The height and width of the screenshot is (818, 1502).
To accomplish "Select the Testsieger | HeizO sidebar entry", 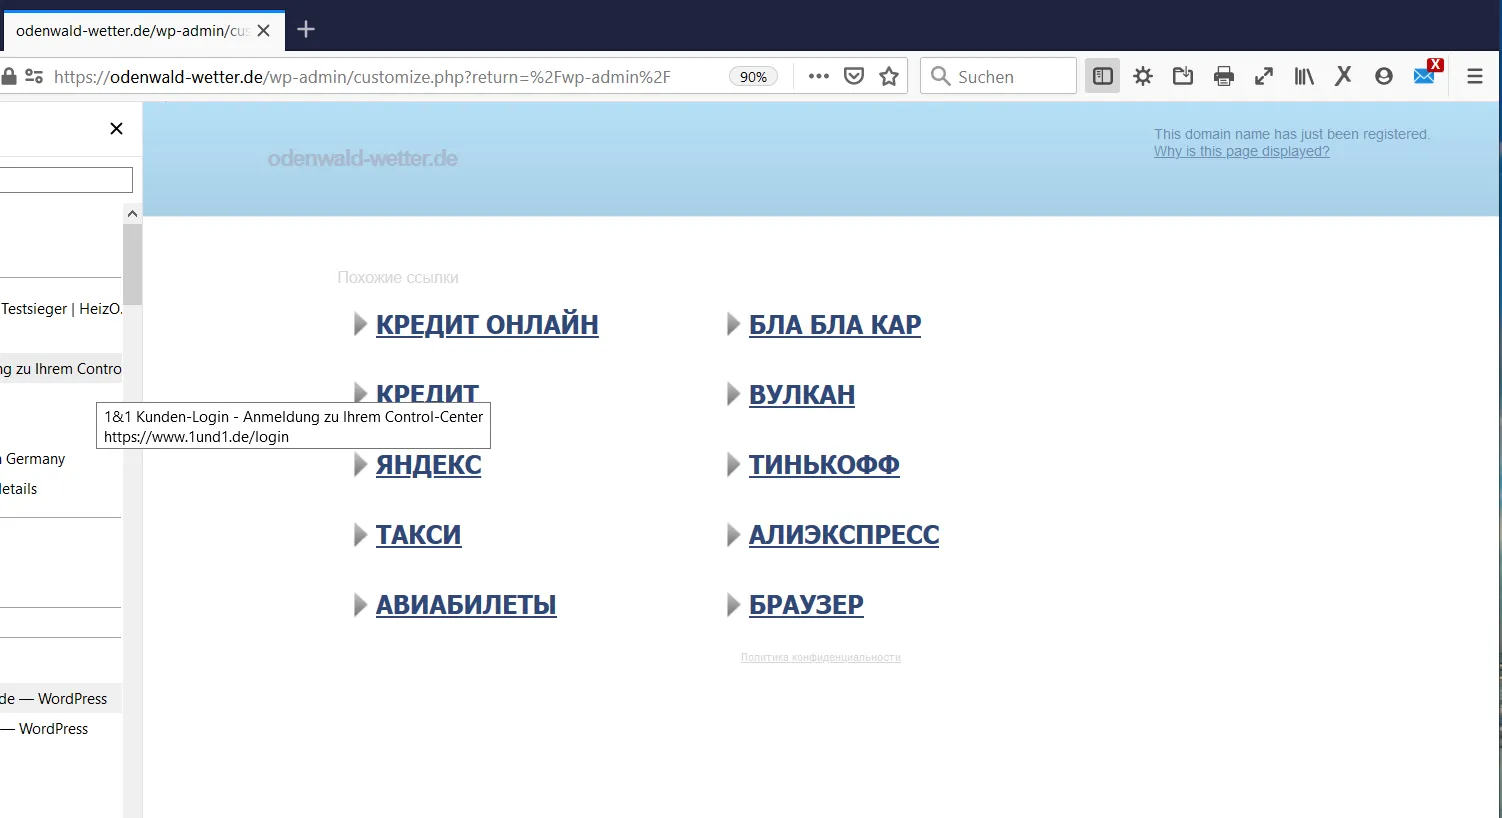I will click(x=61, y=309).
